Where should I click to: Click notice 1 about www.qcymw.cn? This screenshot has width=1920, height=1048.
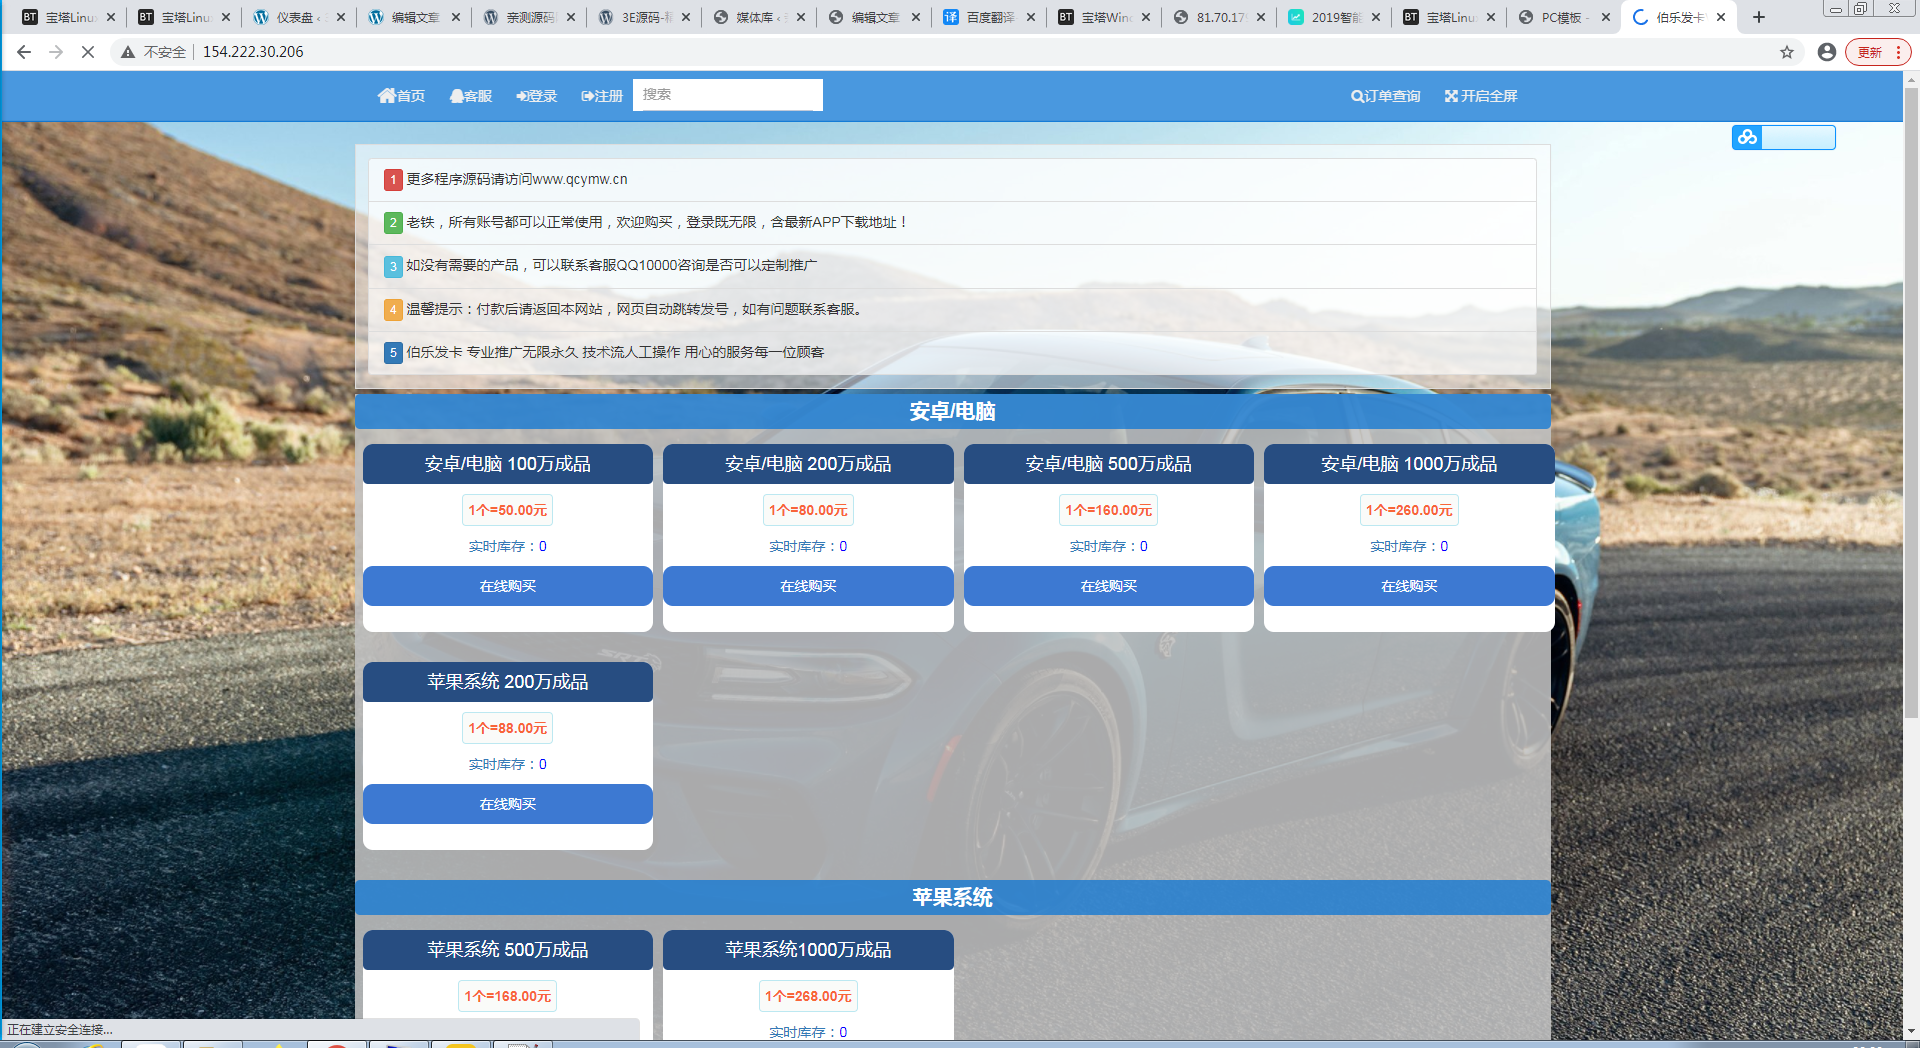click(952, 180)
